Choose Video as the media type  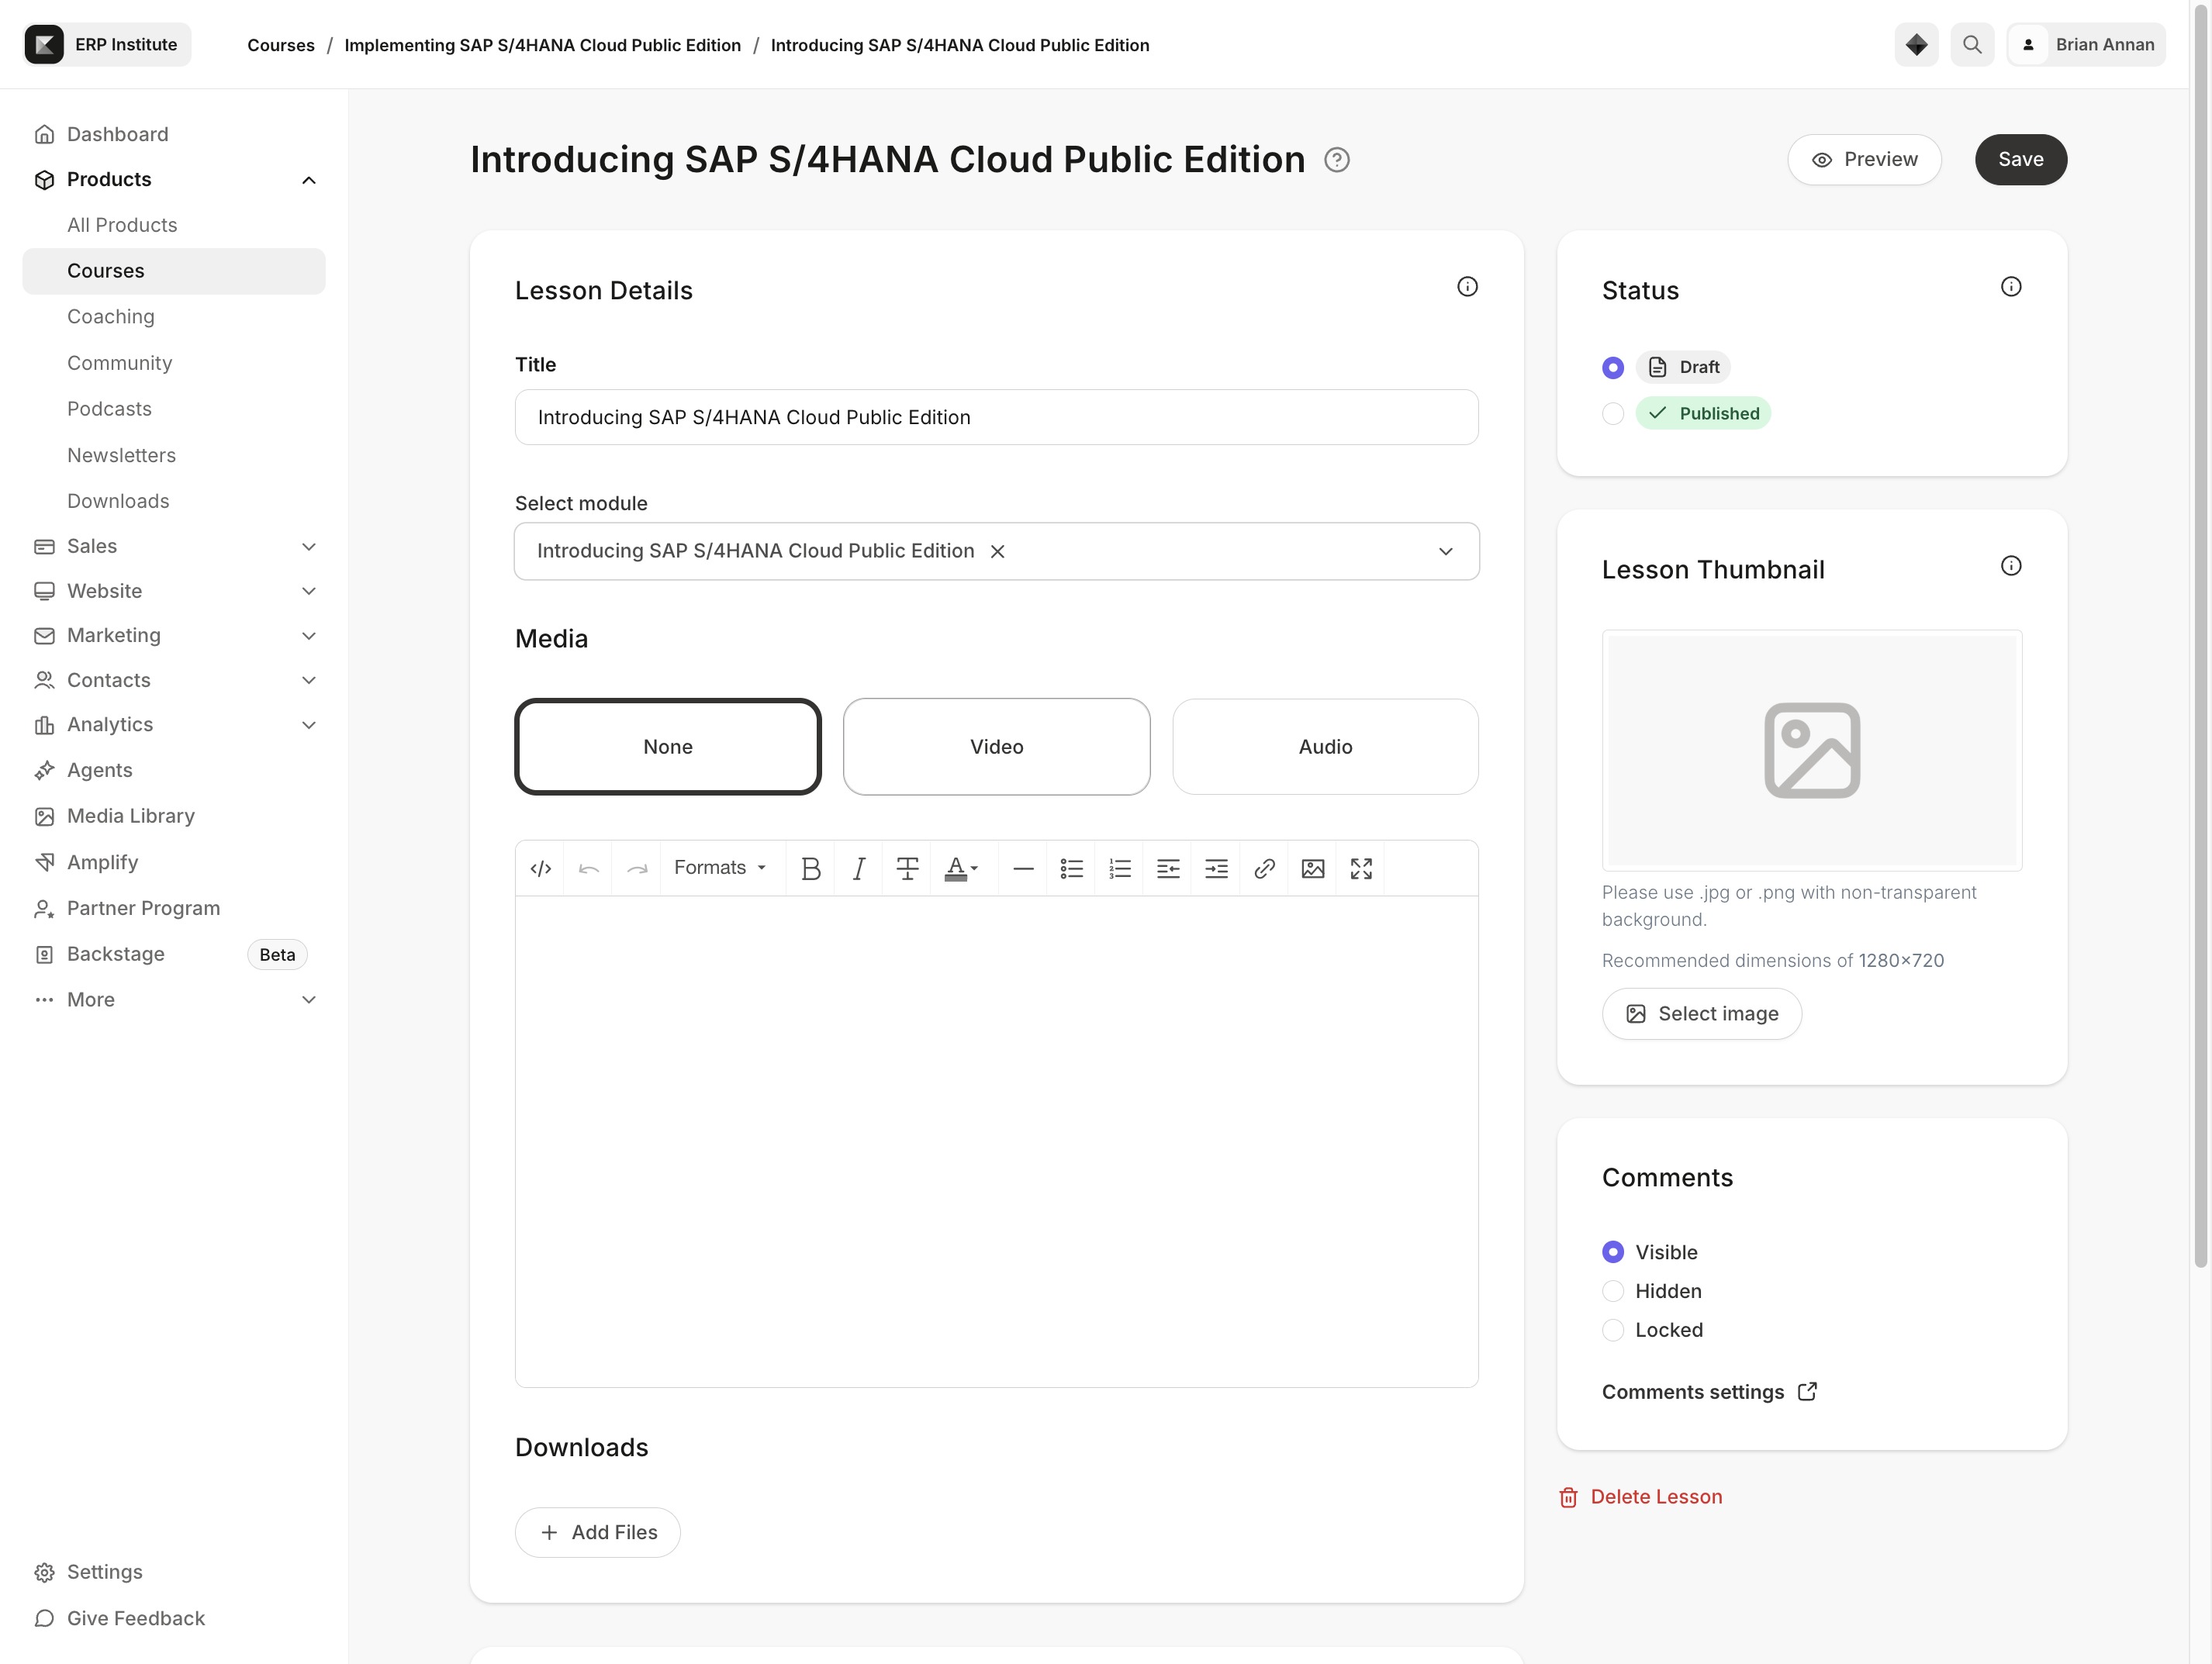(x=997, y=747)
